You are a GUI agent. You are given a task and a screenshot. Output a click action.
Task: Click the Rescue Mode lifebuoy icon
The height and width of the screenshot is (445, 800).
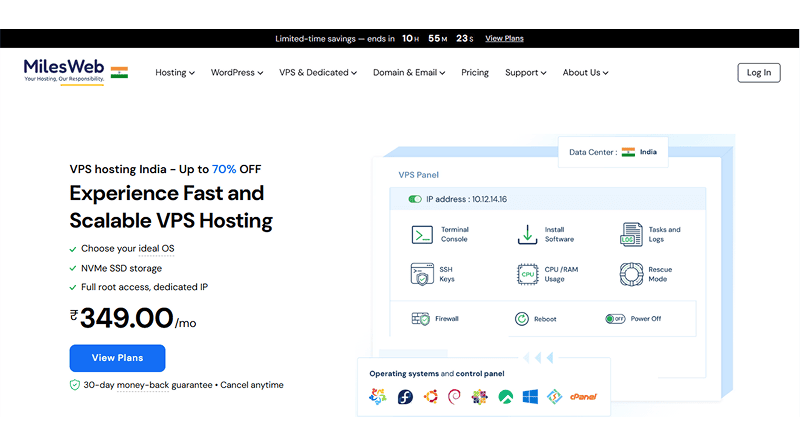[x=631, y=274]
